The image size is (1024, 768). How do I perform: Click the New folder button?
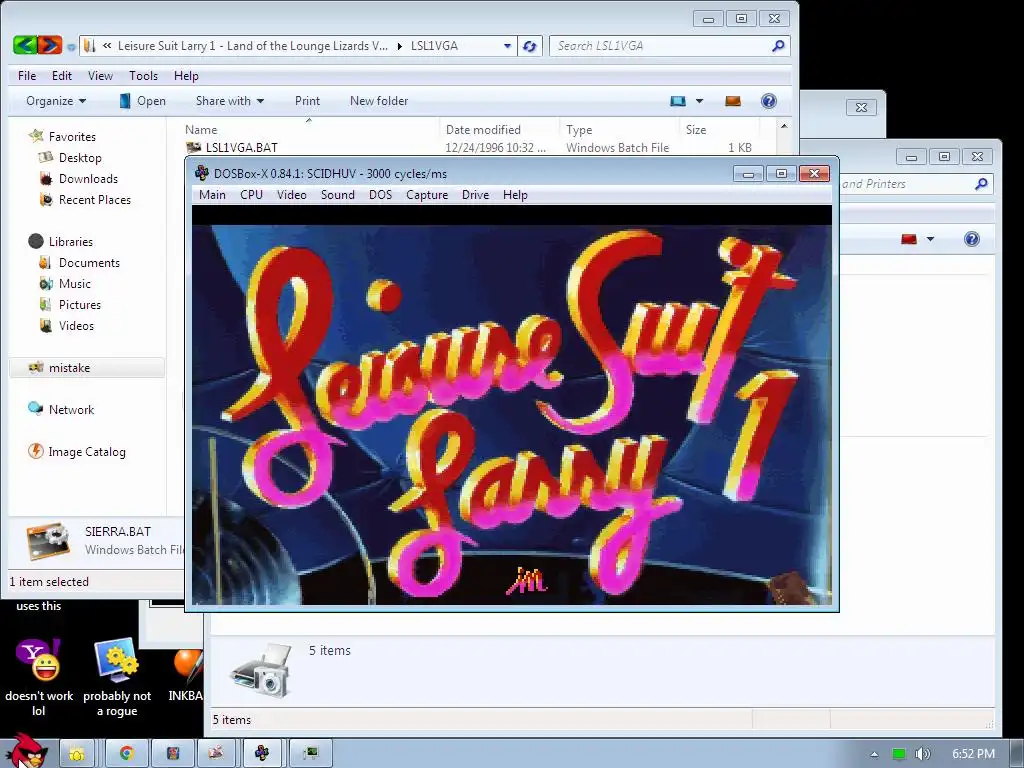tap(379, 101)
